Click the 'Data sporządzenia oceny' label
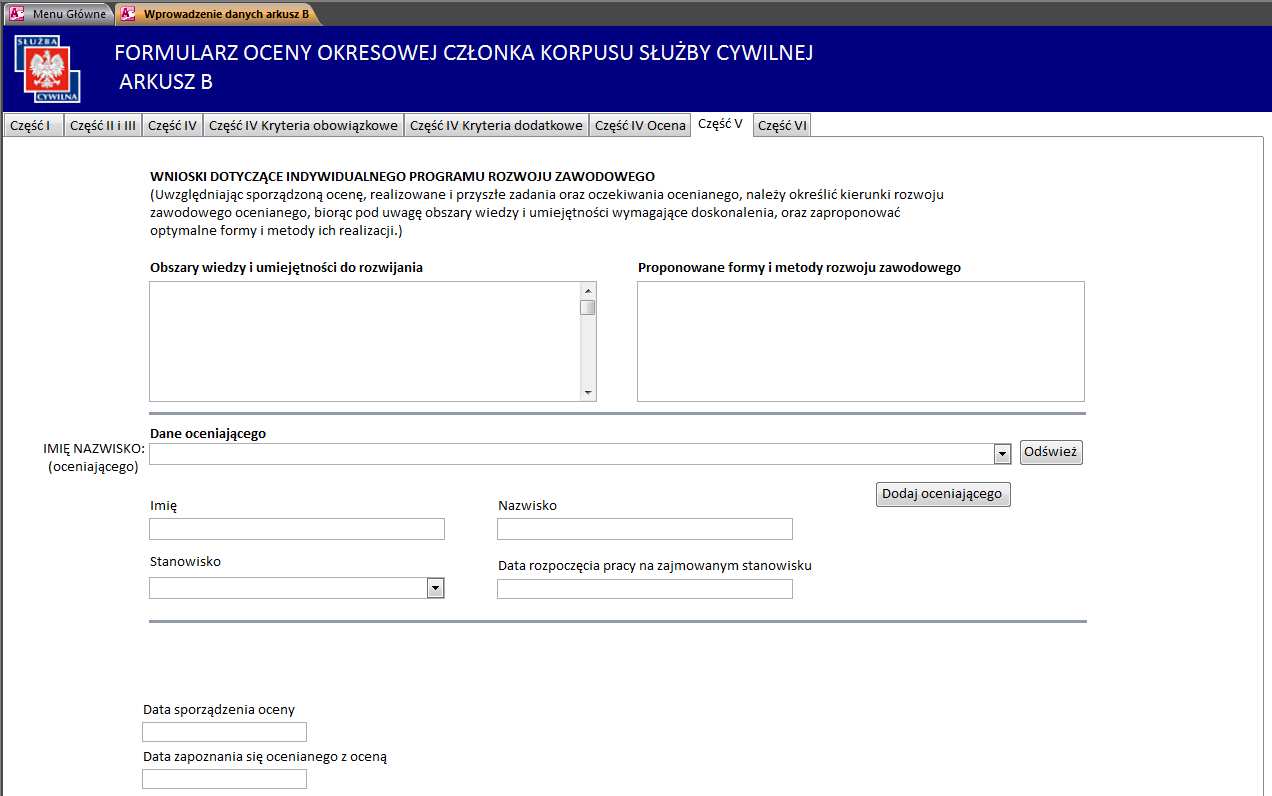Image resolution: width=1272 pixels, height=796 pixels. click(219, 709)
